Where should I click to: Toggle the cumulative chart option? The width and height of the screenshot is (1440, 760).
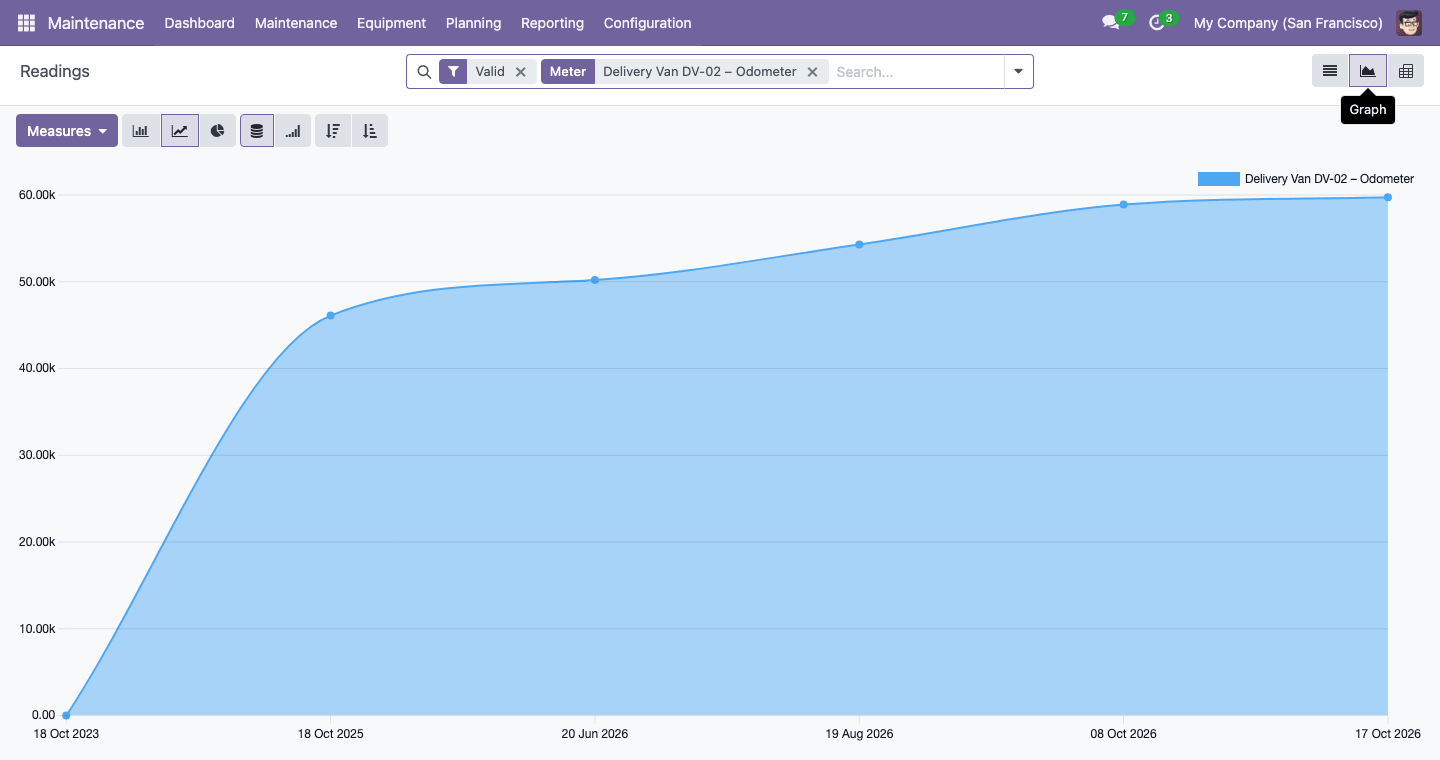[292, 131]
